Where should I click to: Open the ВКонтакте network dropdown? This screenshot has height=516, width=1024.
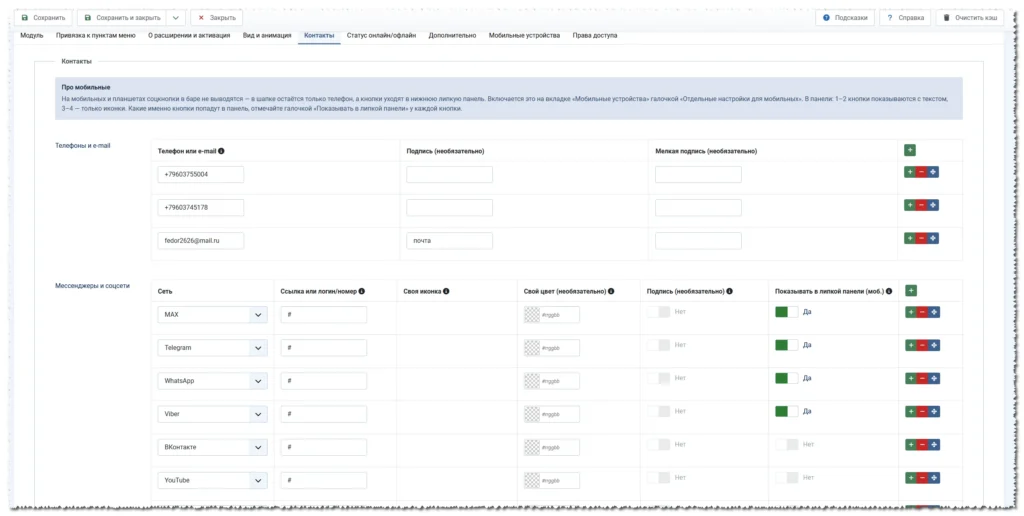tap(212, 447)
